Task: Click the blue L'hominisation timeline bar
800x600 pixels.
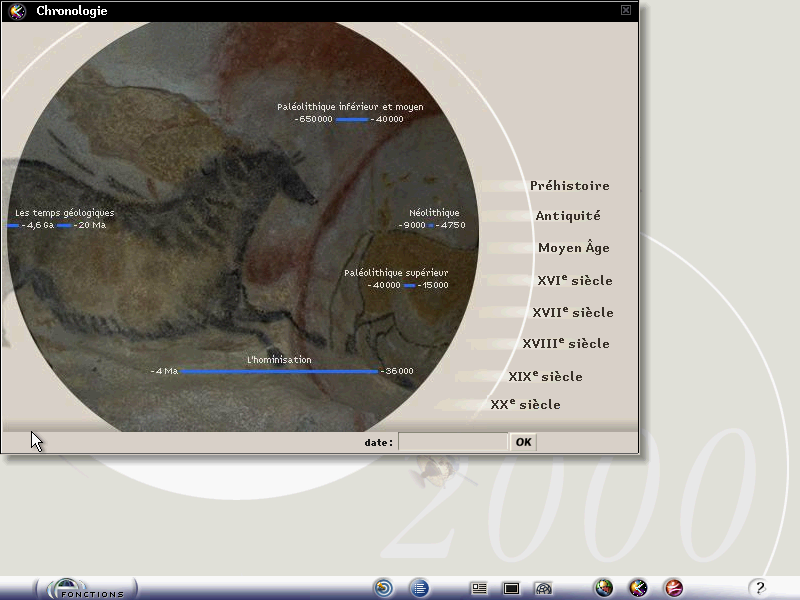Action: tap(280, 371)
